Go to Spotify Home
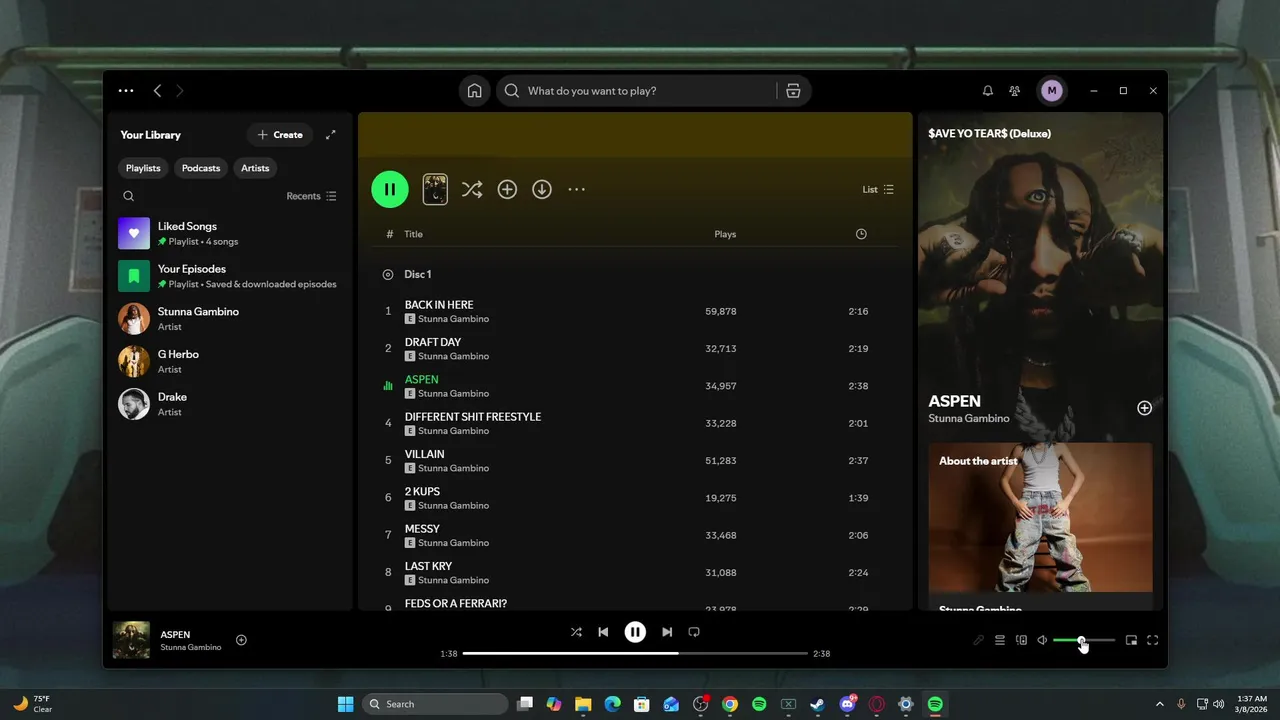Viewport: 1280px width, 720px height. point(475,91)
